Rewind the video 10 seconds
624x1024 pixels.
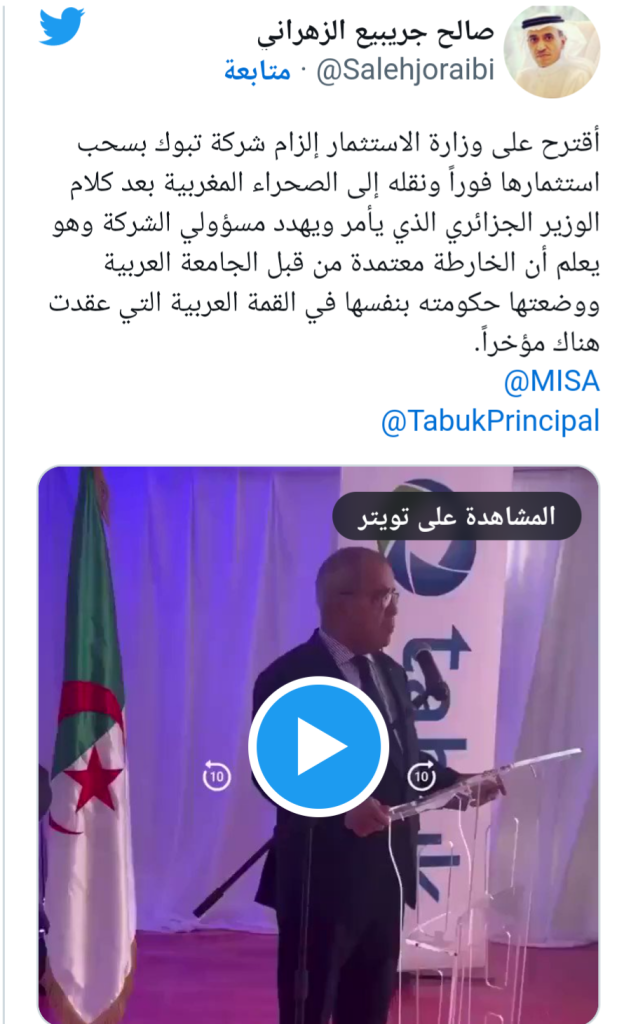tap(217, 775)
